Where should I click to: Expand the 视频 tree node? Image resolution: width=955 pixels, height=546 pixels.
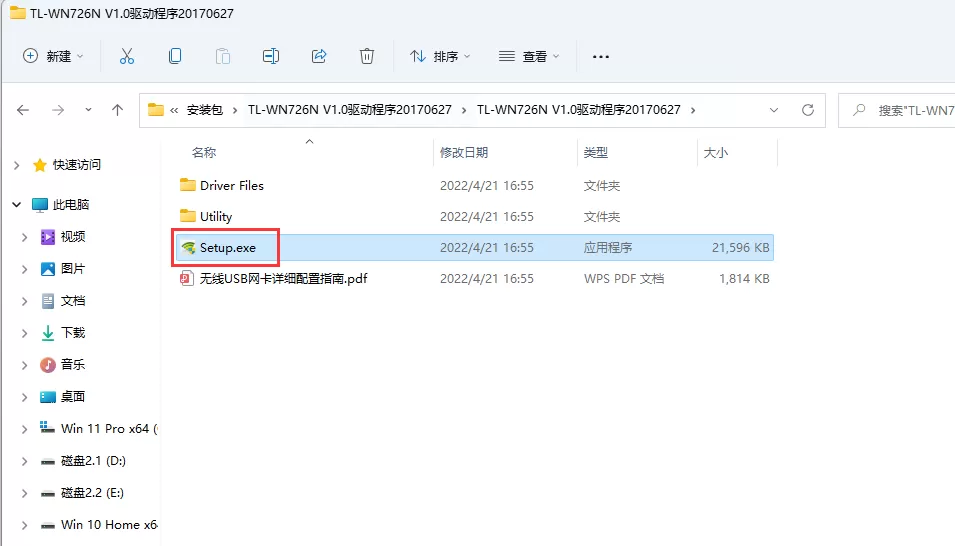click(24, 237)
